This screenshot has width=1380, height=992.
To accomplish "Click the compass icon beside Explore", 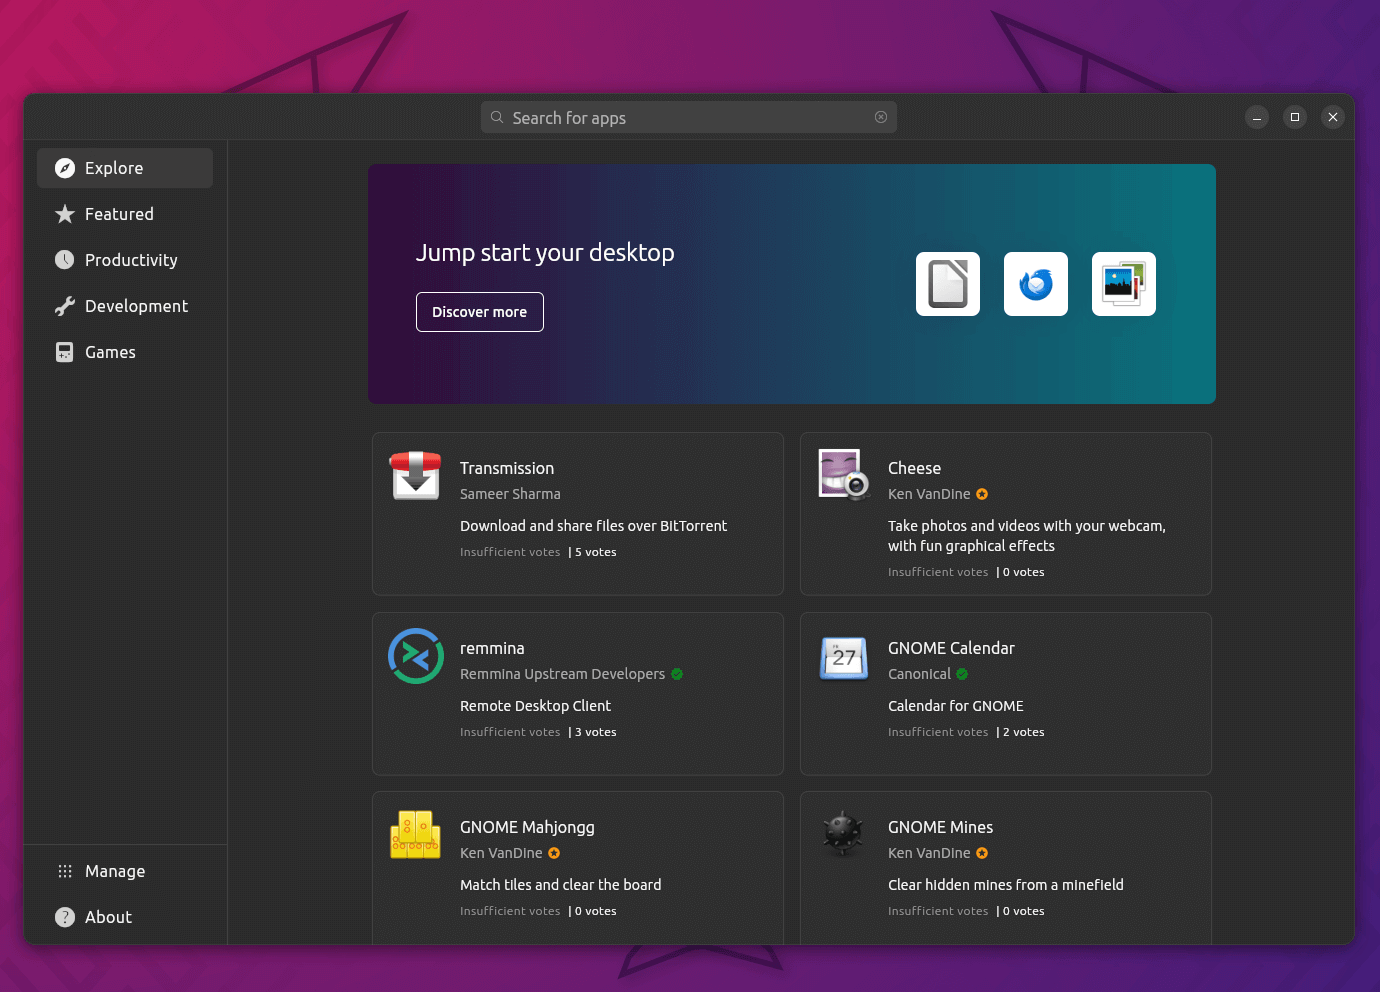I will click(x=64, y=168).
